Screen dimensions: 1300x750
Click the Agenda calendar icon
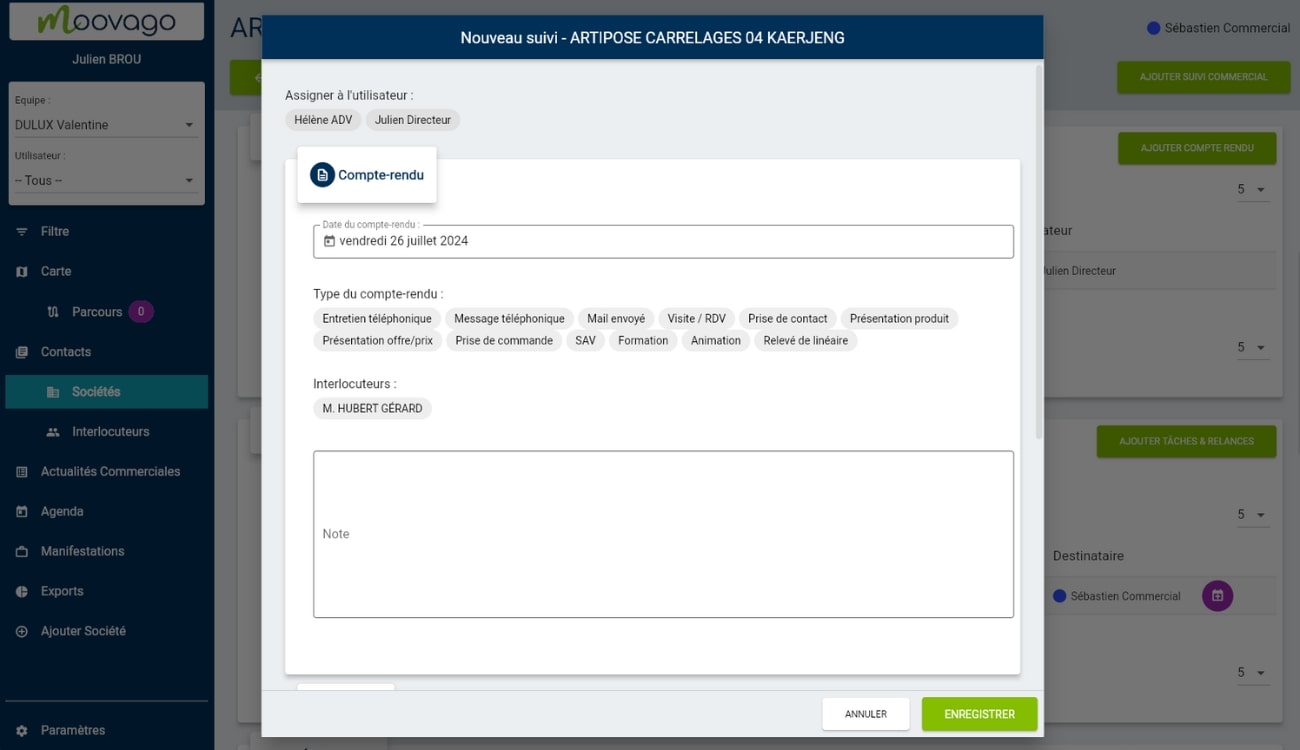(22, 512)
